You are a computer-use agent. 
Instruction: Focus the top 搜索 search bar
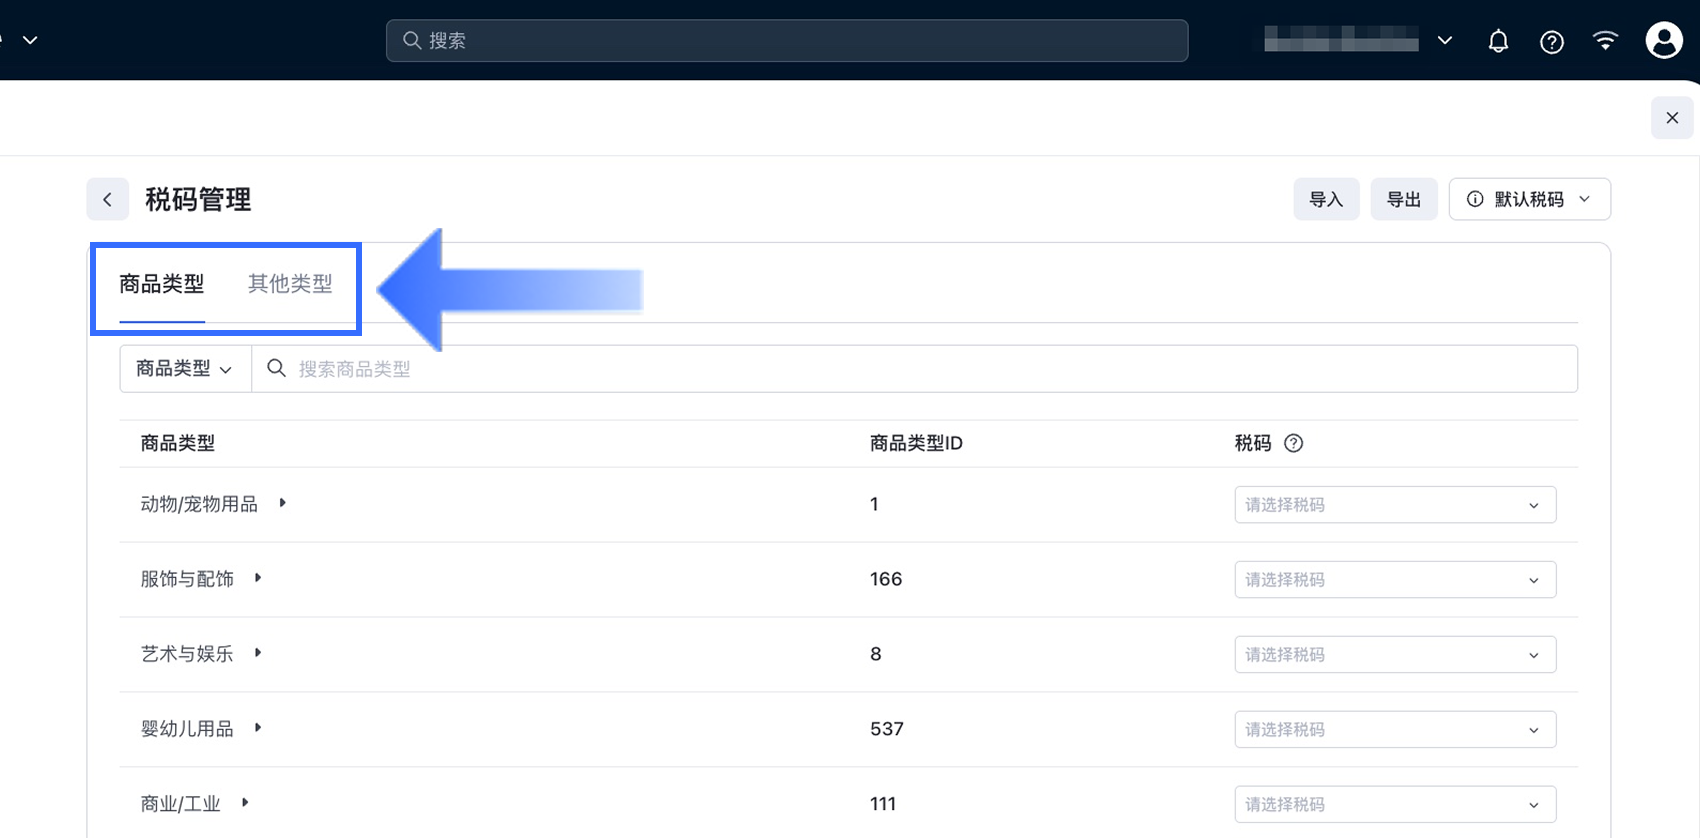click(x=787, y=41)
